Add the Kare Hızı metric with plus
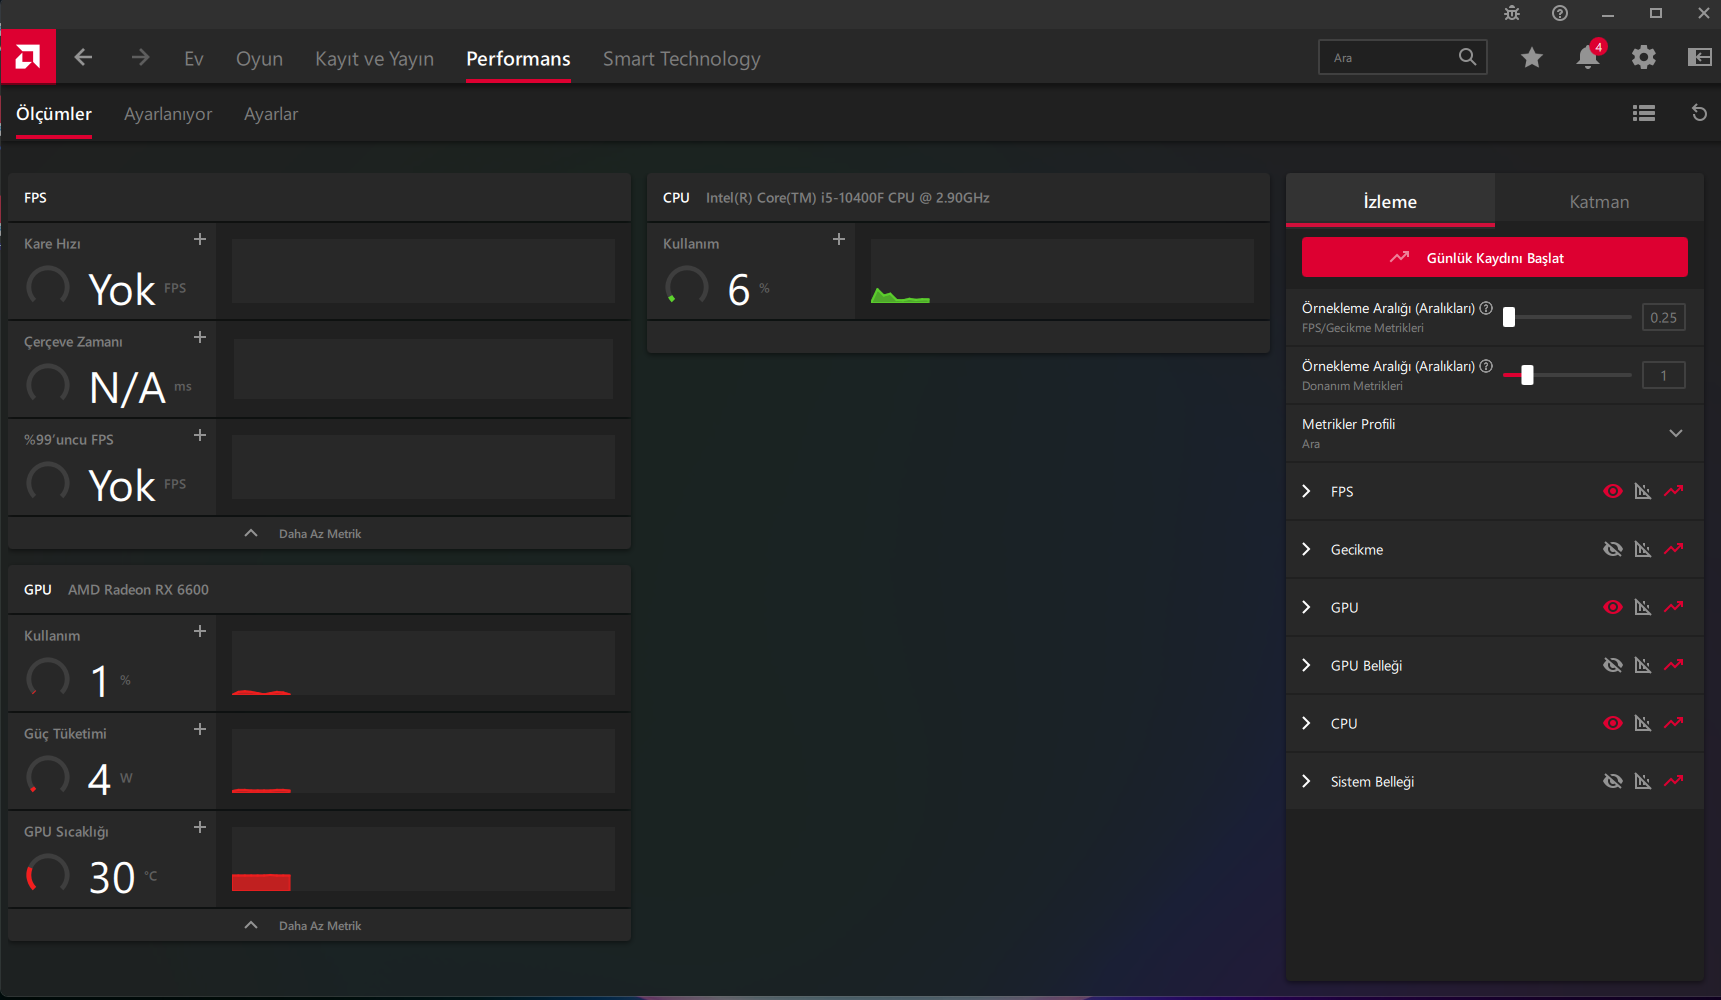Image resolution: width=1721 pixels, height=1000 pixels. [x=200, y=239]
